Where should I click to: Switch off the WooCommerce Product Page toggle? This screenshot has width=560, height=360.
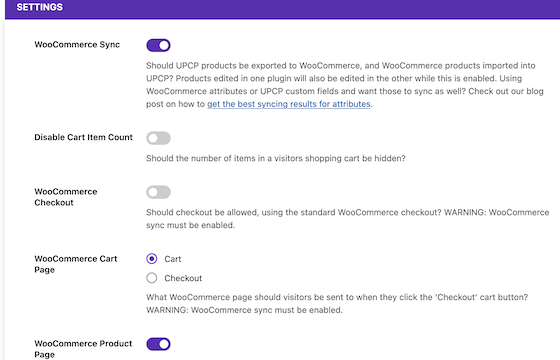pos(158,344)
